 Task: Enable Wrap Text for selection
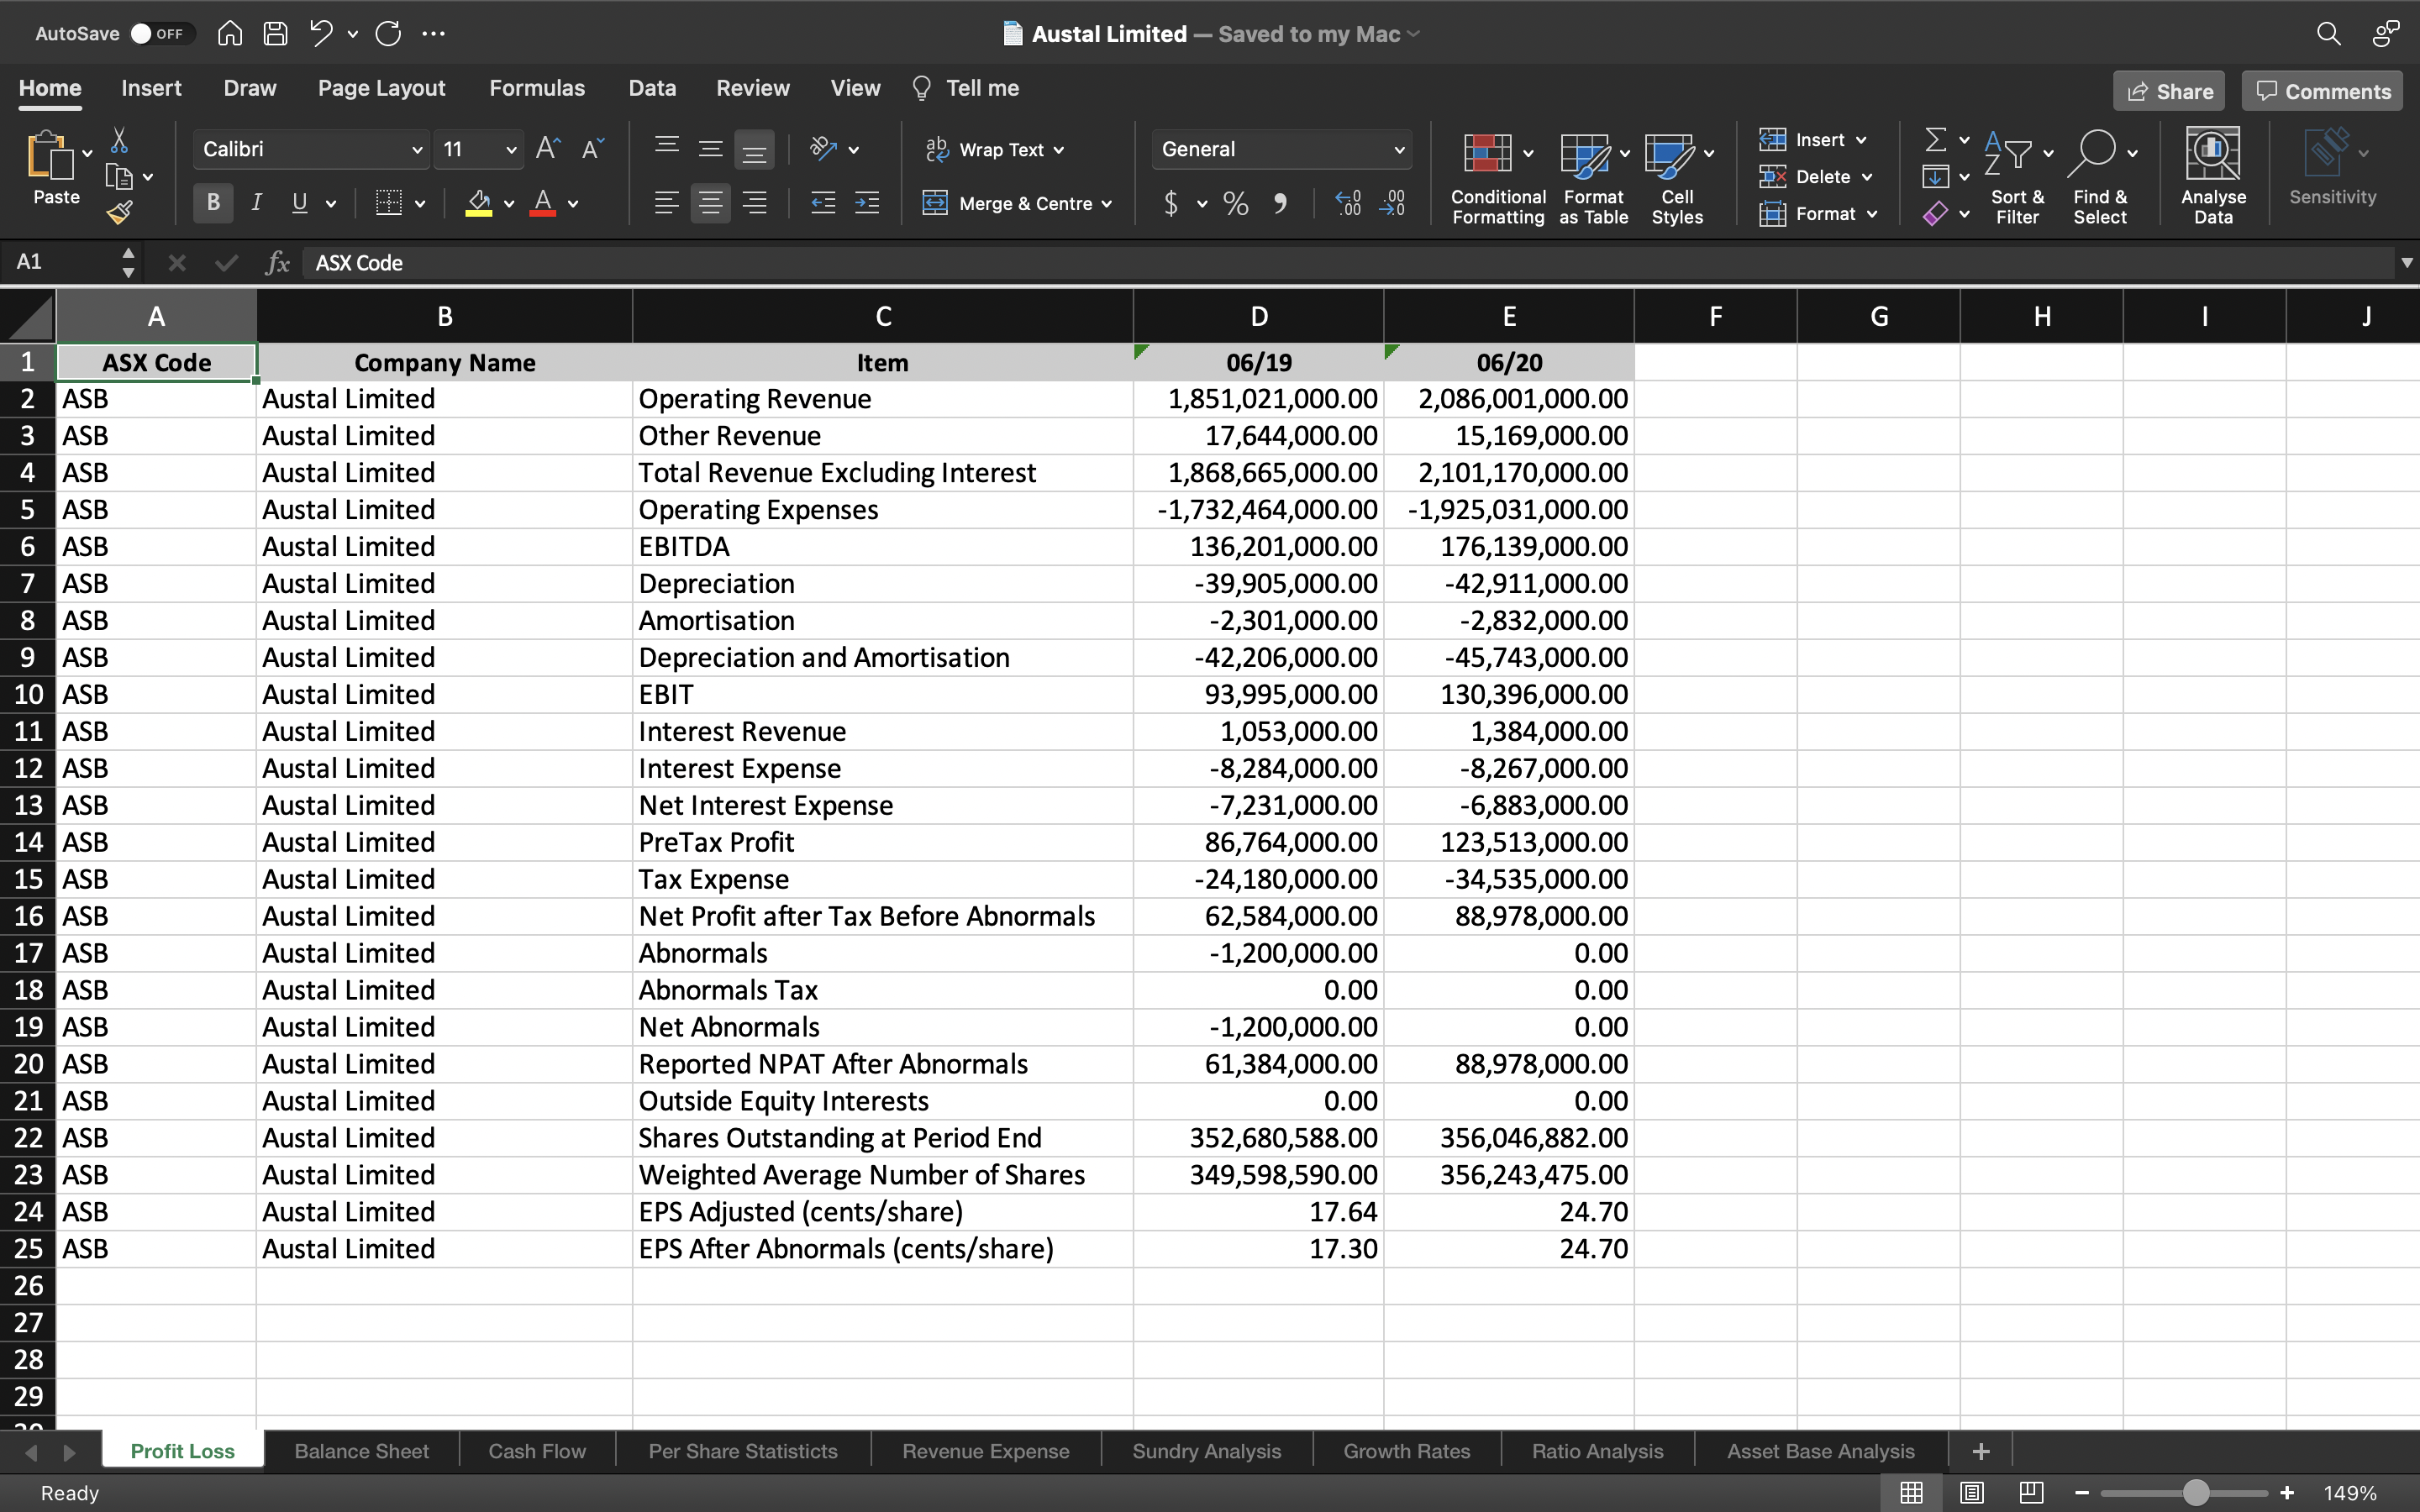[x=994, y=148]
